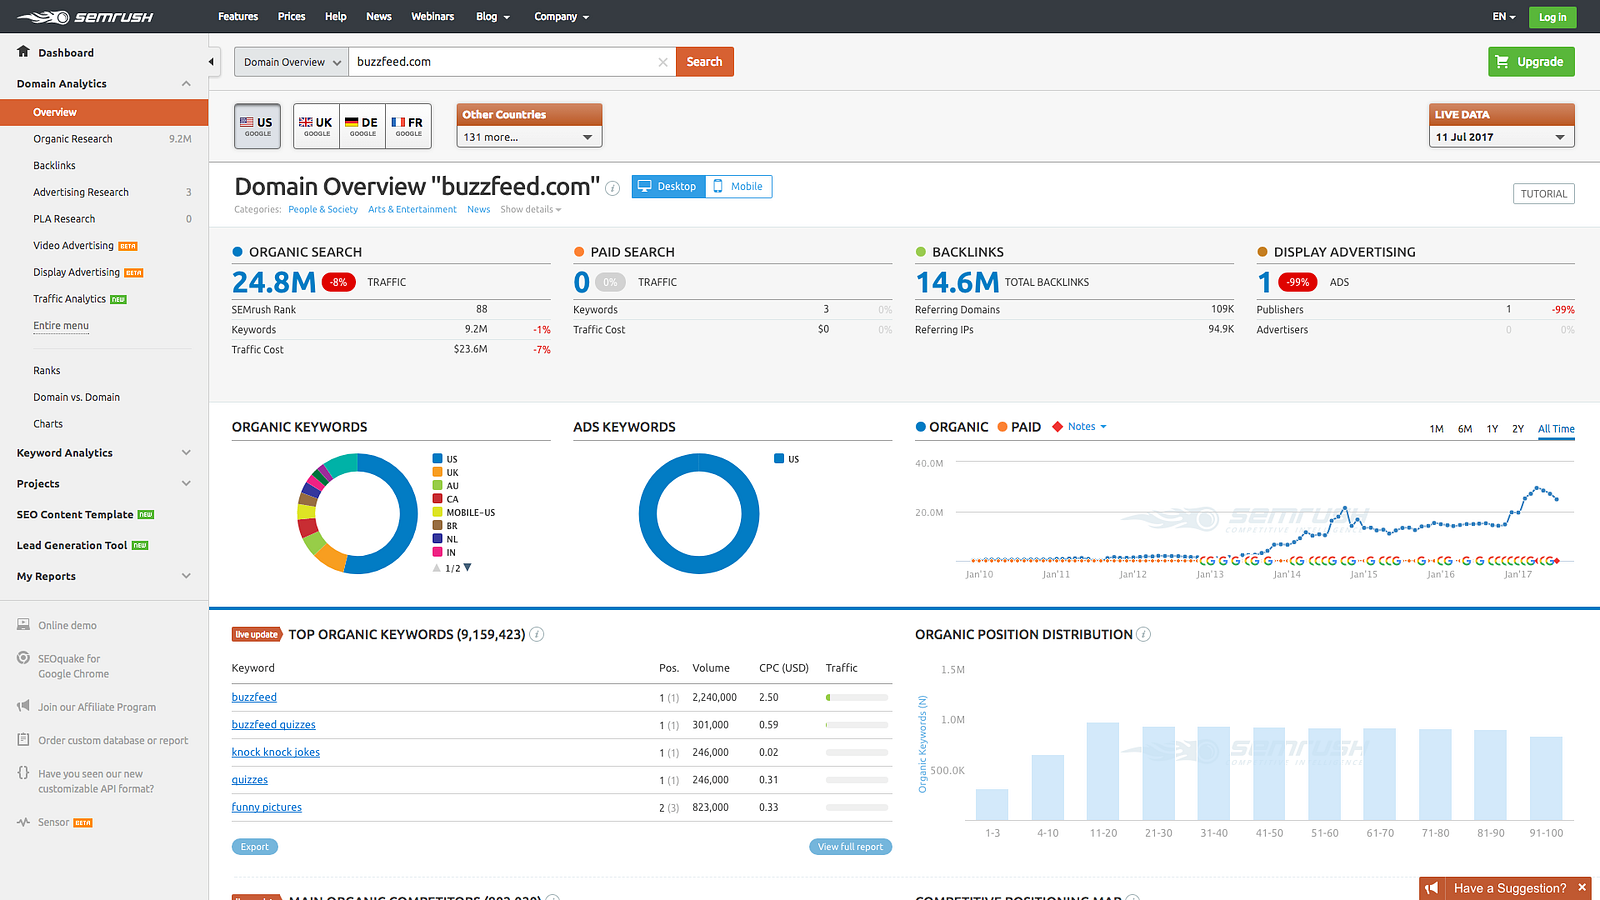The height and width of the screenshot is (900, 1600).
Task: Clear the buzzfeed.com search field
Action: [663, 62]
